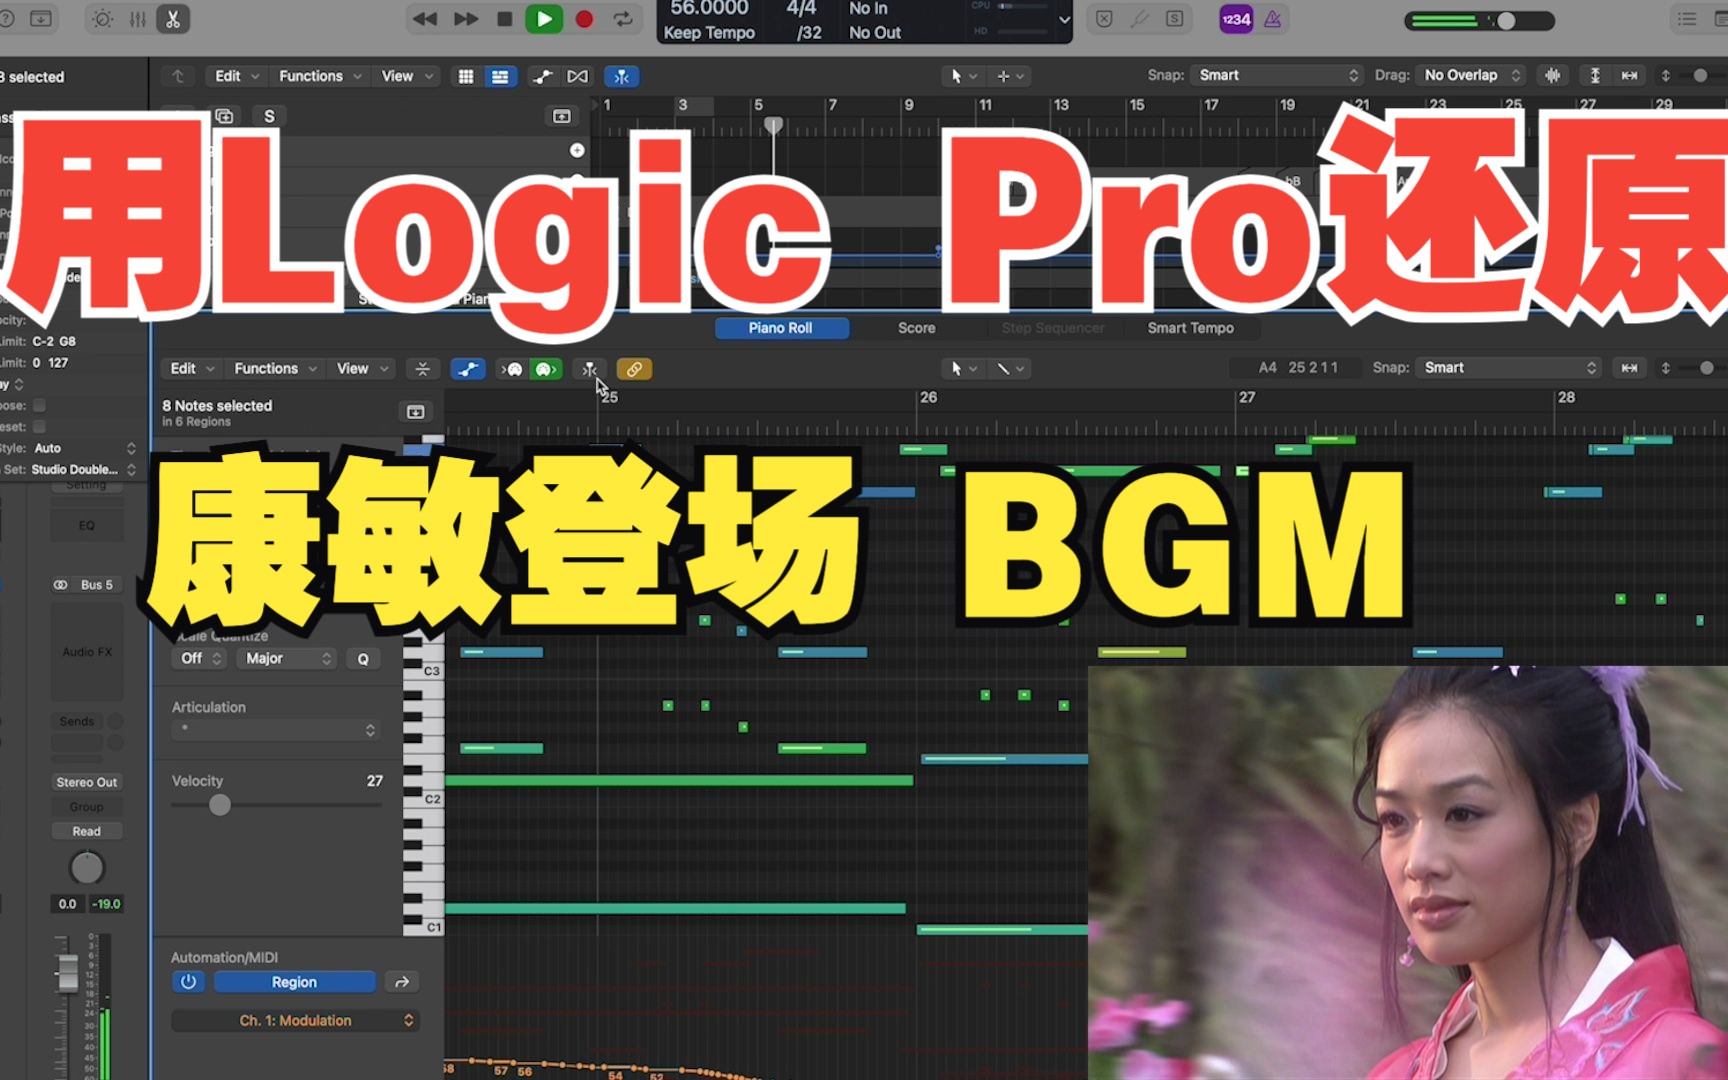This screenshot has width=1728, height=1080.
Task: Toggle Catch playhead in the Piano Roll
Action: point(590,369)
